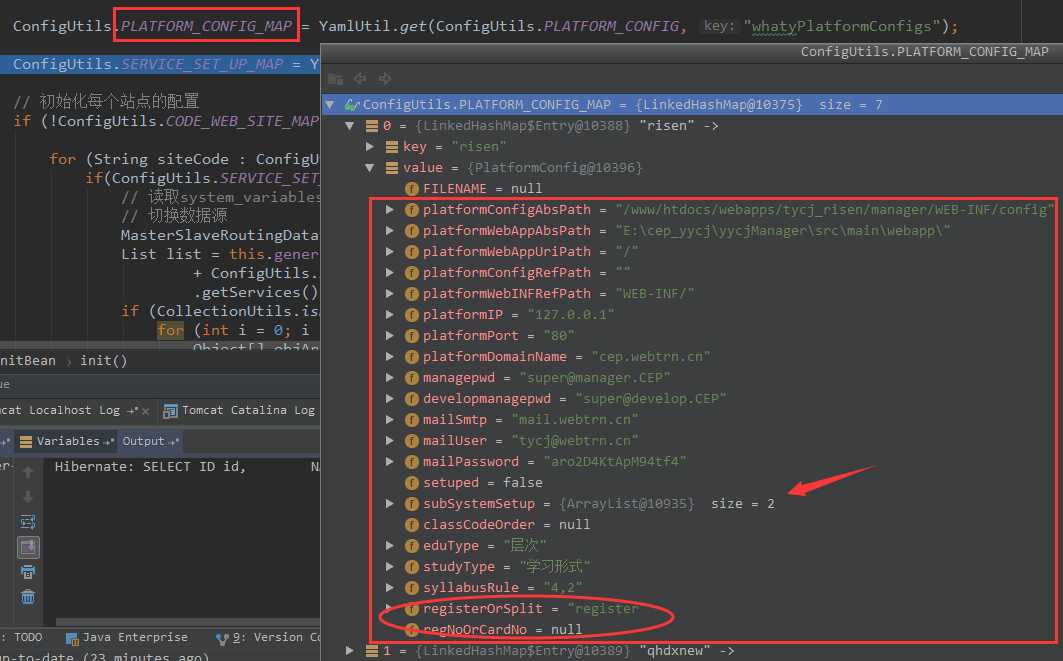
Task: Click the field icon of platformIP
Action: click(412, 315)
